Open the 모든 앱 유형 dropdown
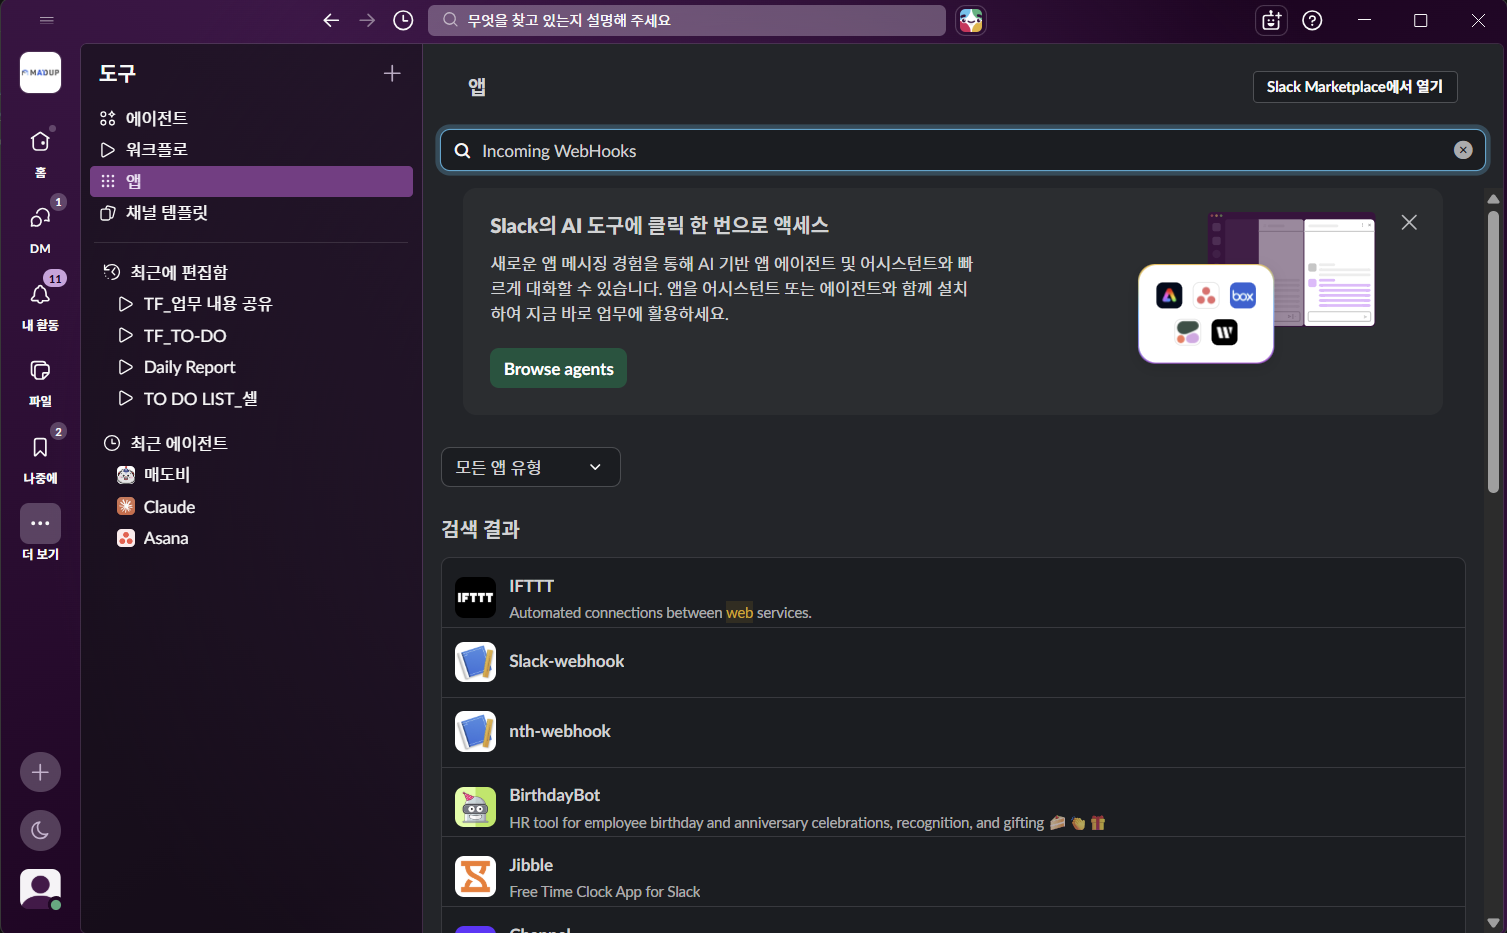Screen dimensions: 1507x933 coord(531,467)
